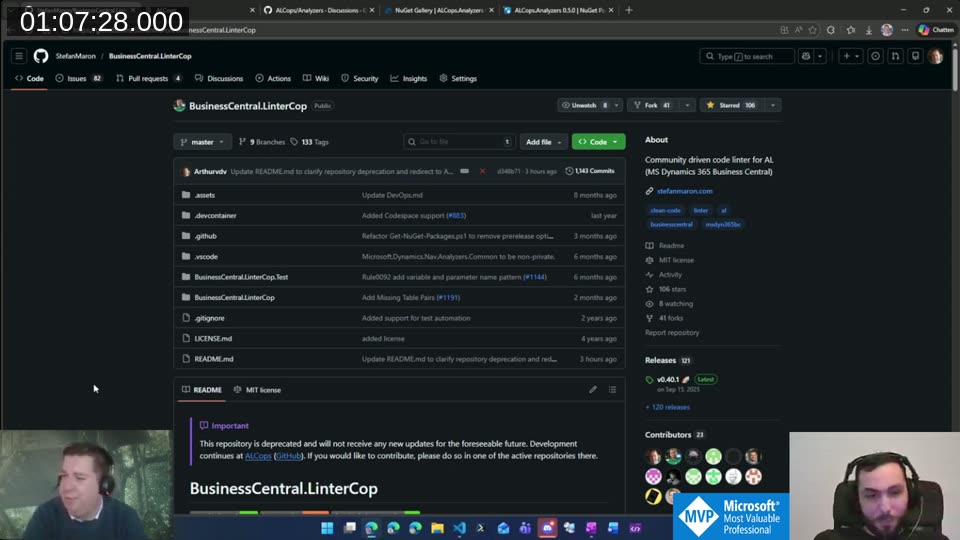960x540 pixels.
Task: Open the GitHub user avatar menu
Action: [x=936, y=56]
